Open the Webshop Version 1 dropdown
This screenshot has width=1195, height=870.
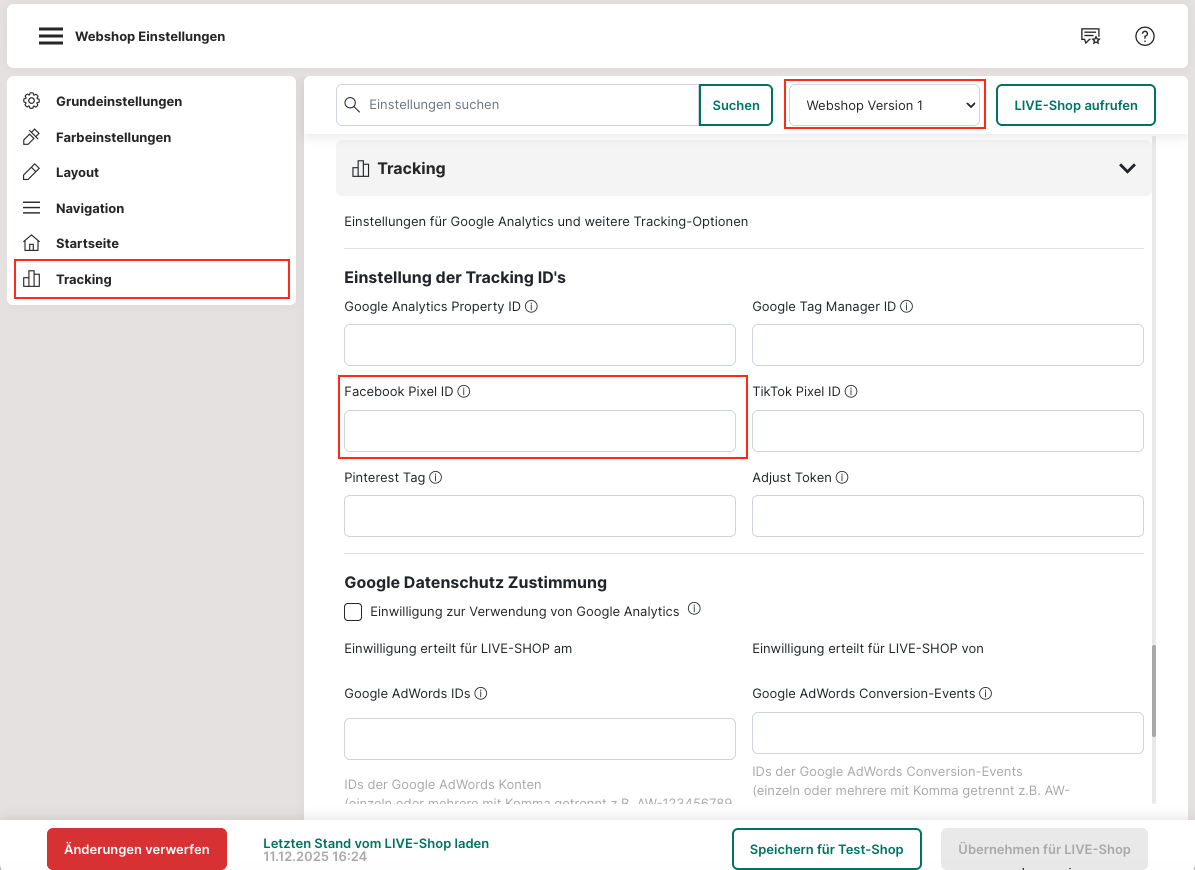coord(884,105)
